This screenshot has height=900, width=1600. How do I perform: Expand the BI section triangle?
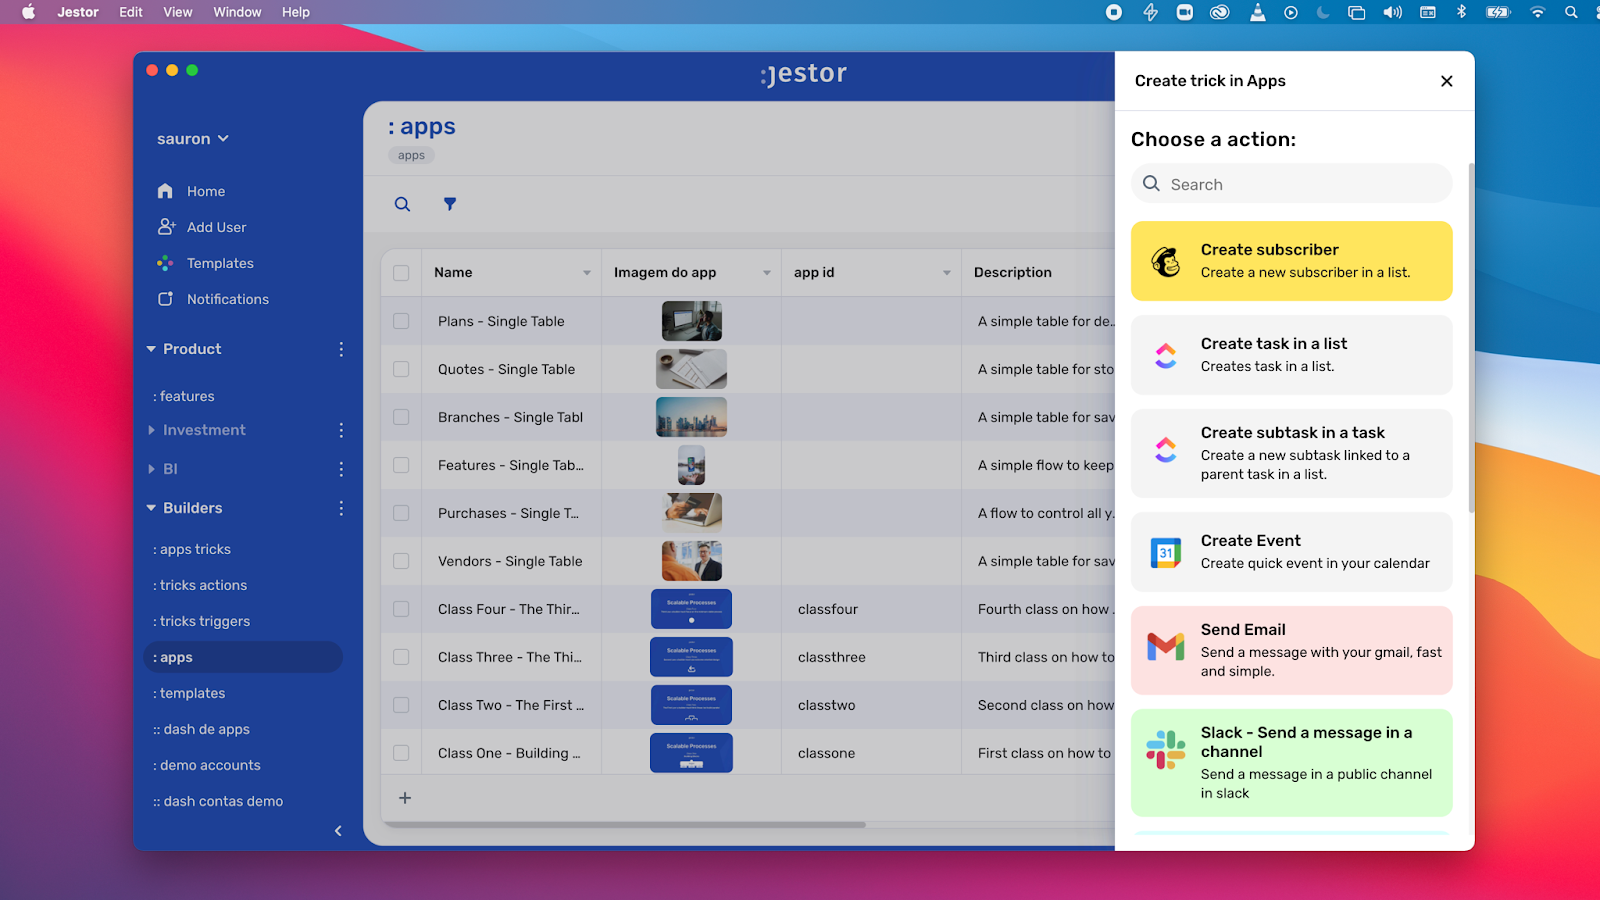152,469
